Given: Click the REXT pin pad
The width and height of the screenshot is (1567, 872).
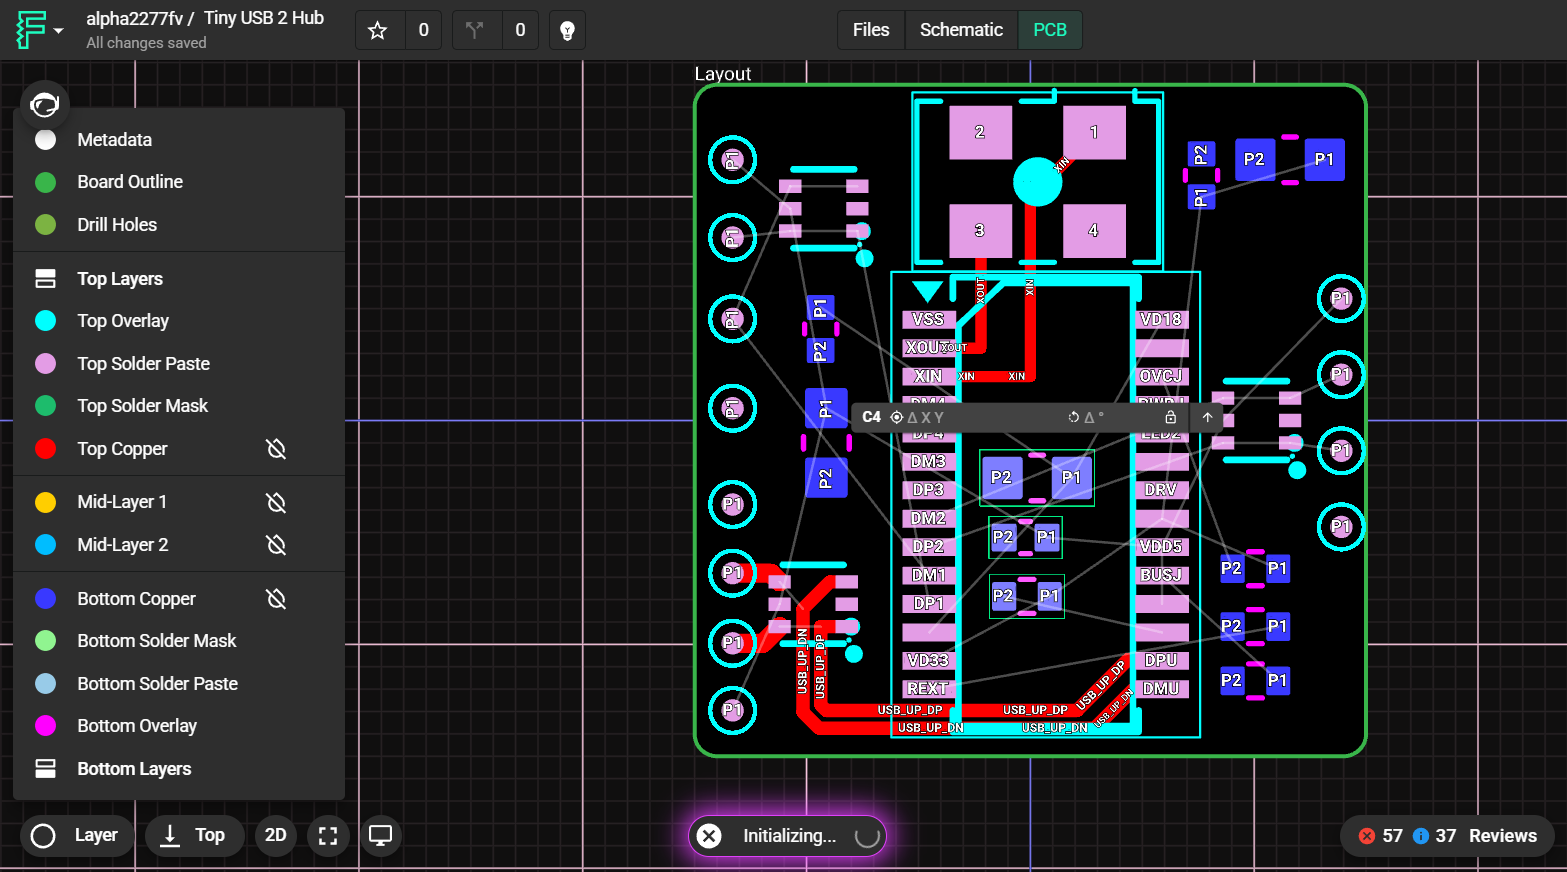Looking at the screenshot, I should [x=928, y=689].
